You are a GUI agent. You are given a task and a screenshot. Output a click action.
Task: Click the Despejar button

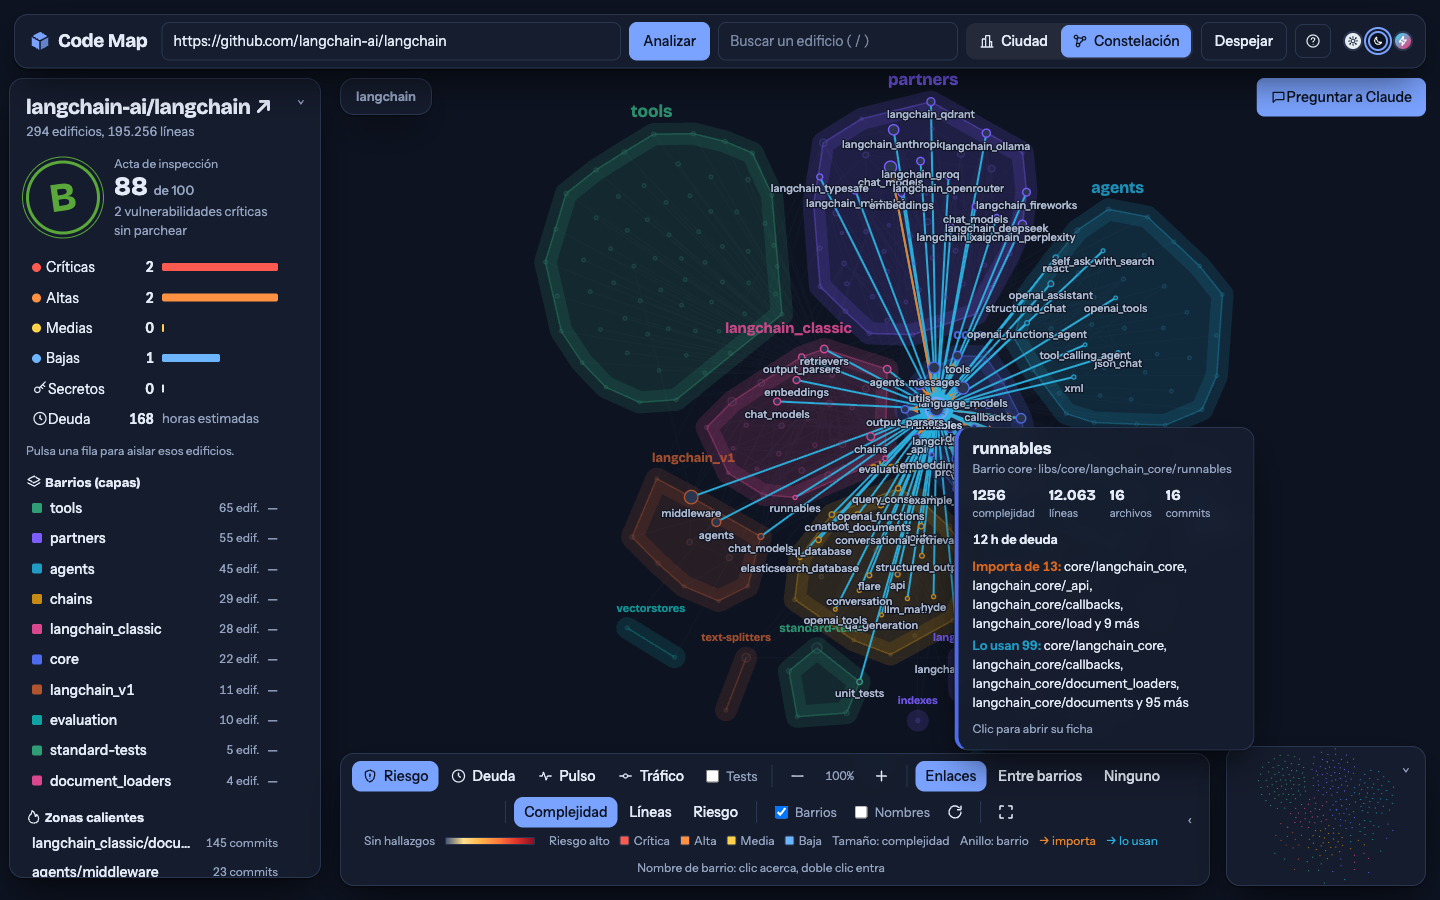[1243, 41]
